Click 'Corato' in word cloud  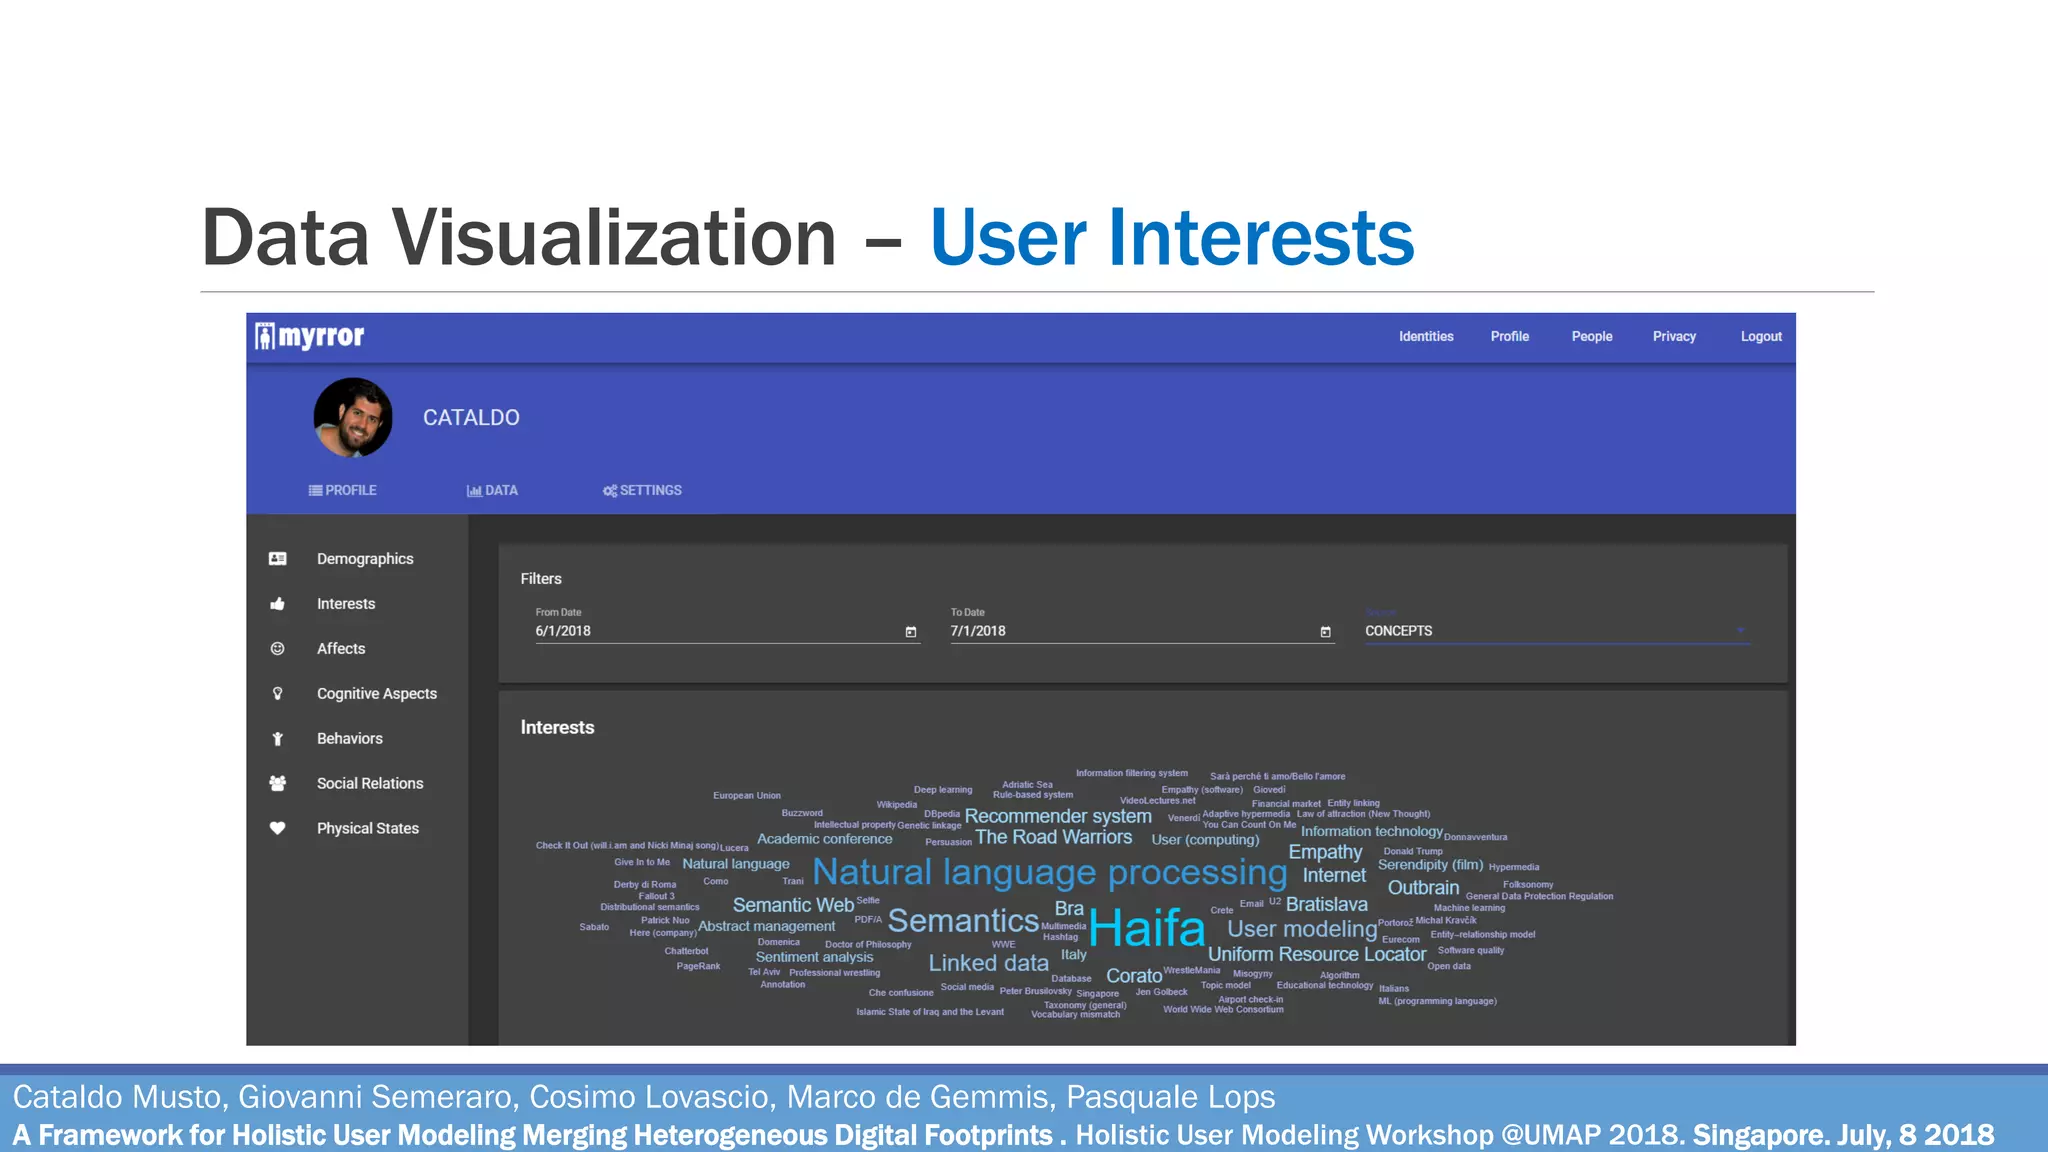(1134, 975)
